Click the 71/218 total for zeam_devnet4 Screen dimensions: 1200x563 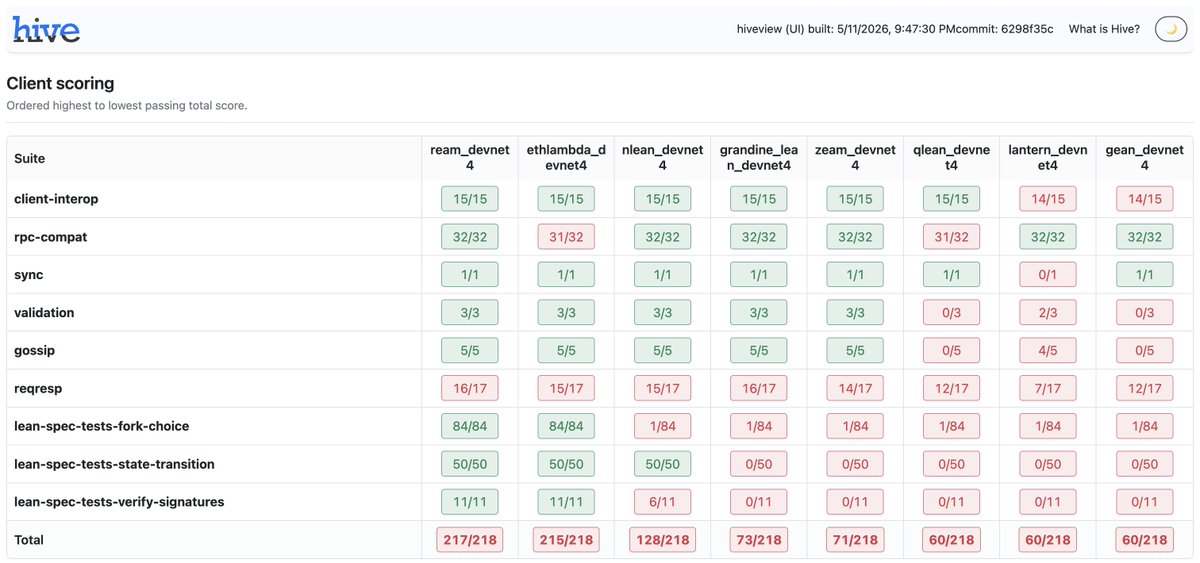(x=855, y=540)
